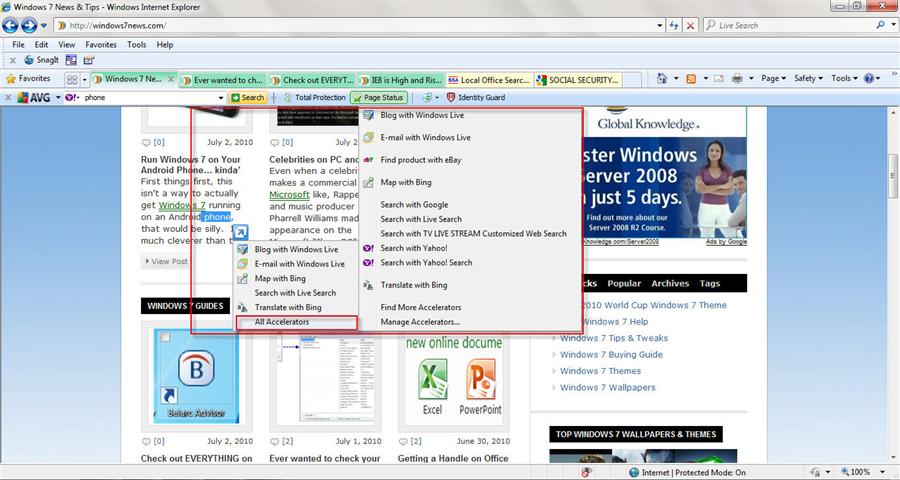Open the Page dropdown menu
Image resolution: width=900 pixels, height=480 pixels.
coord(773,79)
